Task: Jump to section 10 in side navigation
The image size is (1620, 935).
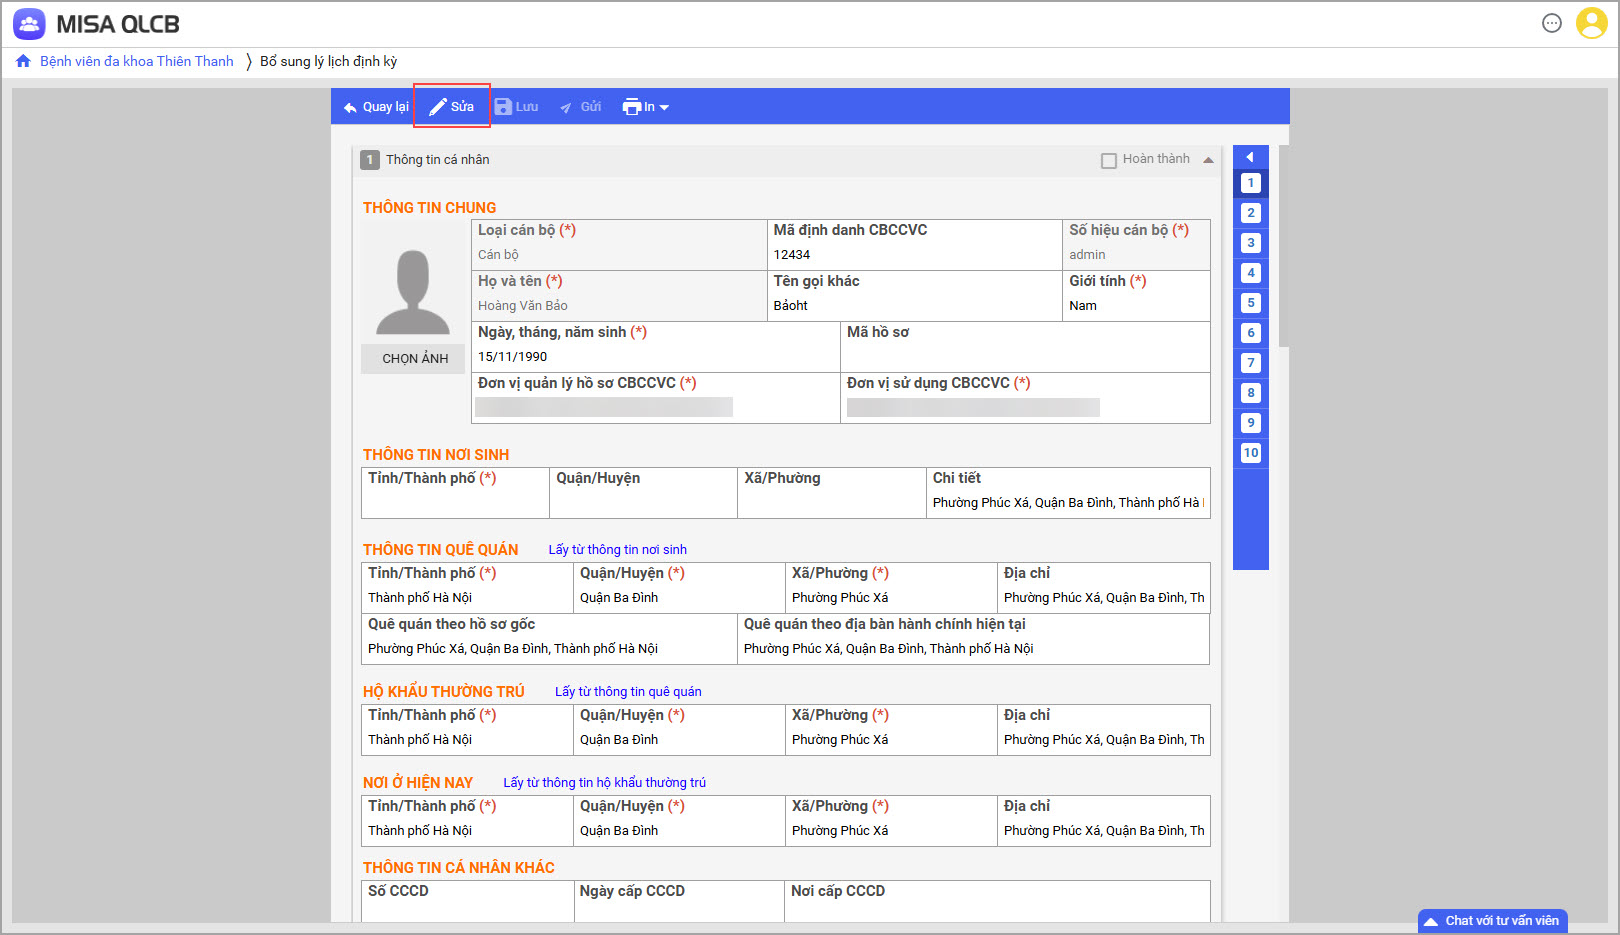Action: coord(1250,453)
